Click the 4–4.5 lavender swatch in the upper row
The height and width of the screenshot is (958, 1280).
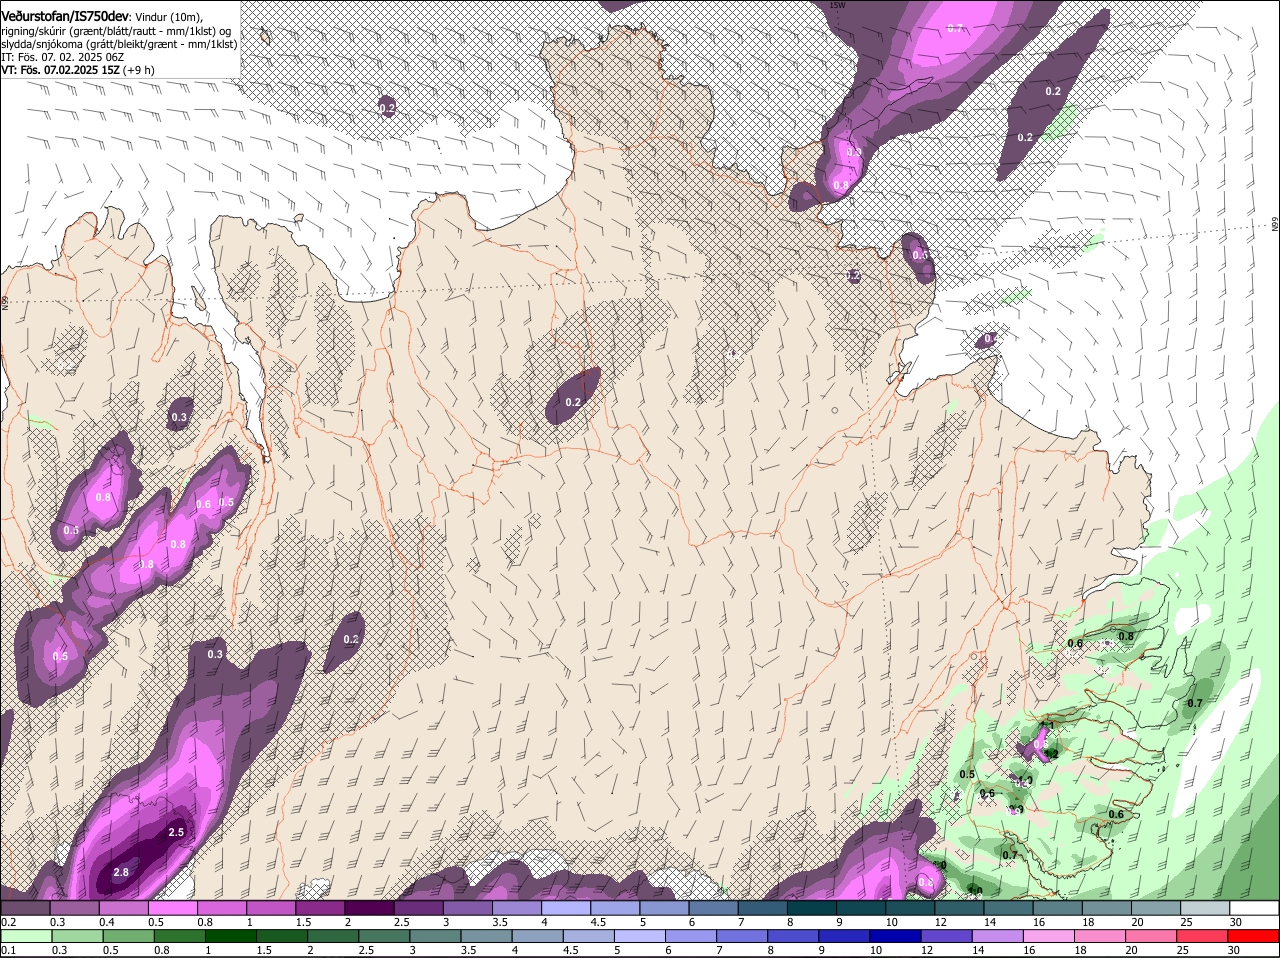[x=566, y=908]
